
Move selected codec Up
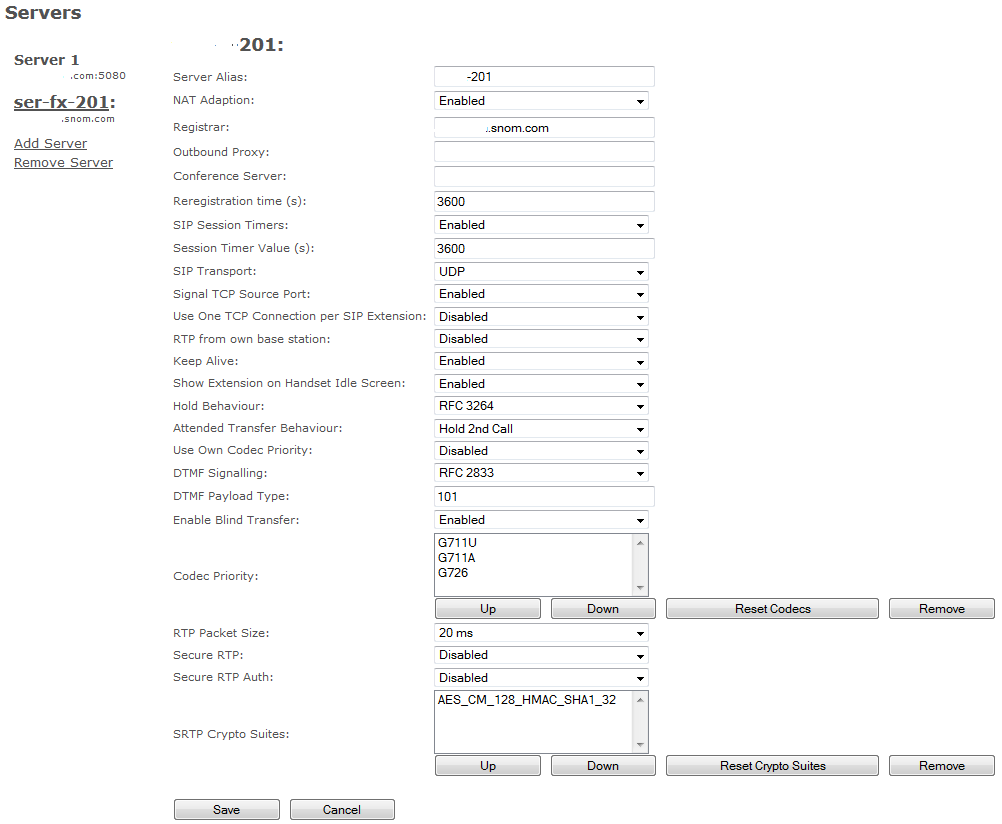tap(488, 609)
